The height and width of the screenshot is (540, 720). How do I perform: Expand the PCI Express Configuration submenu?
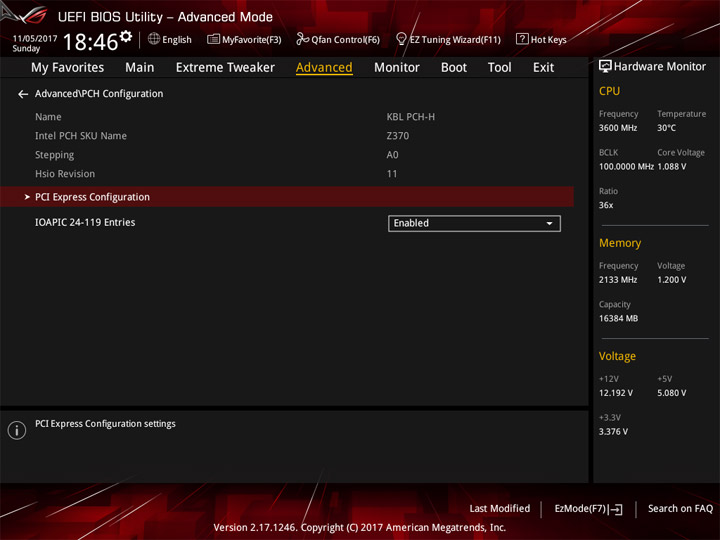(287, 197)
